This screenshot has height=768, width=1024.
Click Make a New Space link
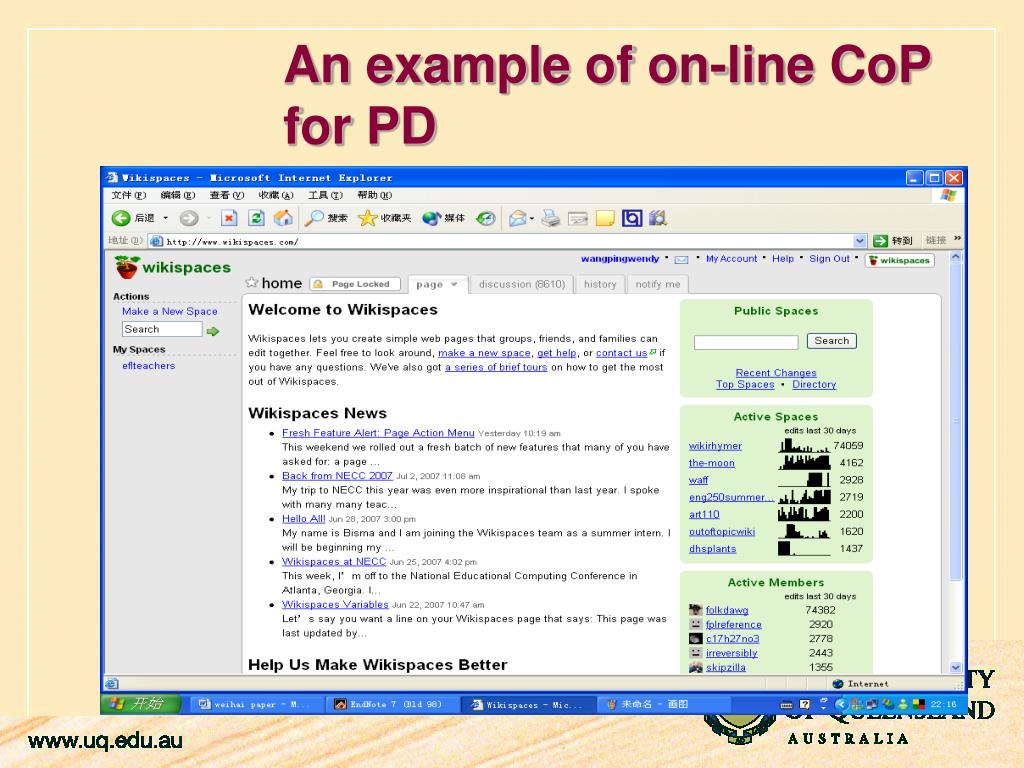click(170, 312)
